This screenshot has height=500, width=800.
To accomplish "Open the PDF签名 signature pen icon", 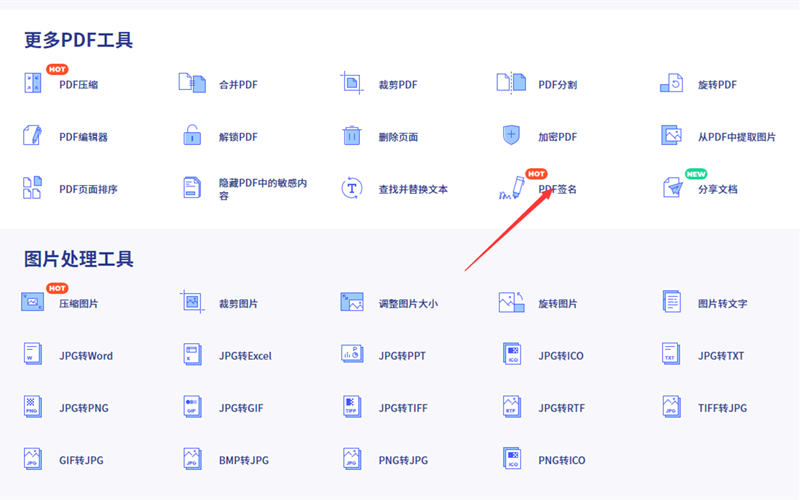I will (511, 188).
